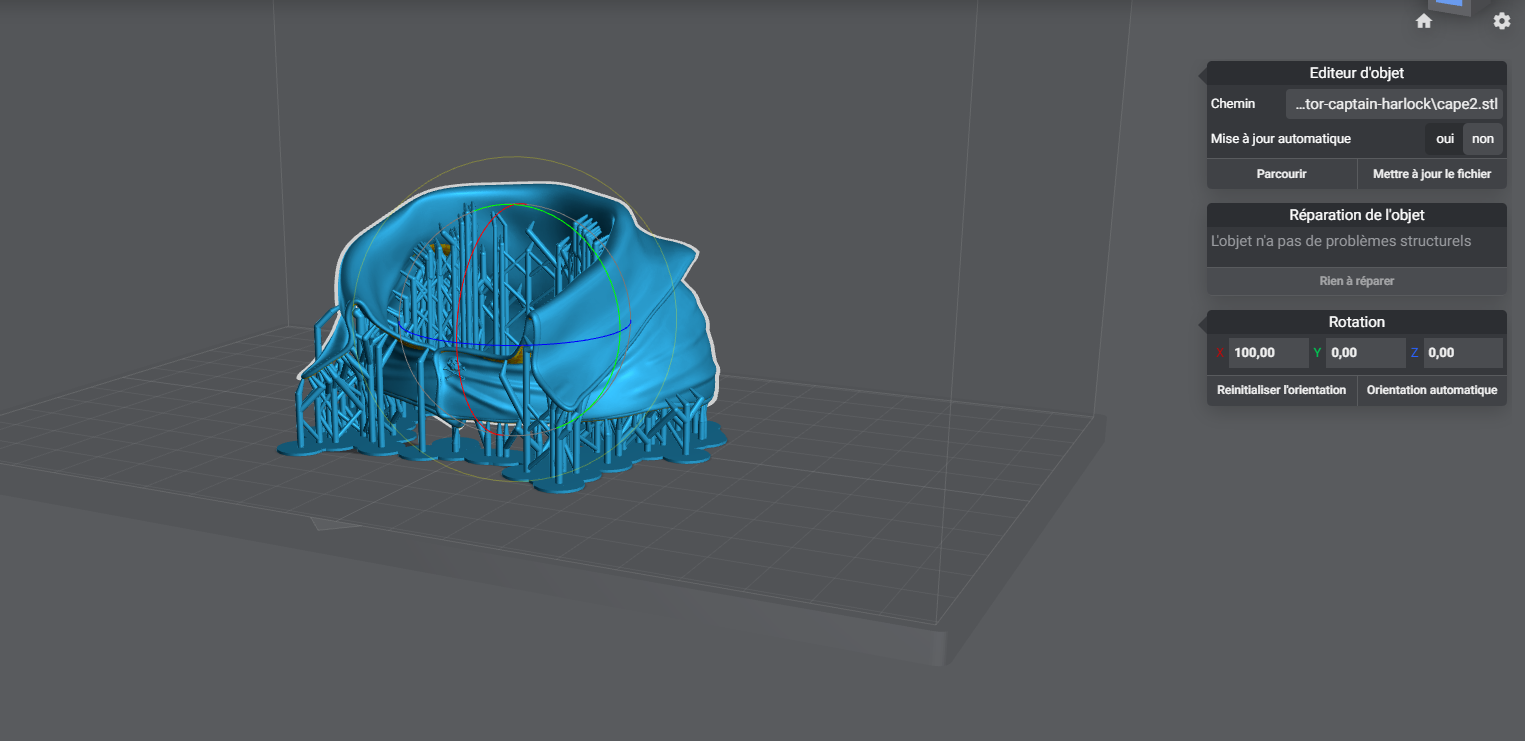Click the Réparation de l'objet header
1525x741 pixels.
1357,215
